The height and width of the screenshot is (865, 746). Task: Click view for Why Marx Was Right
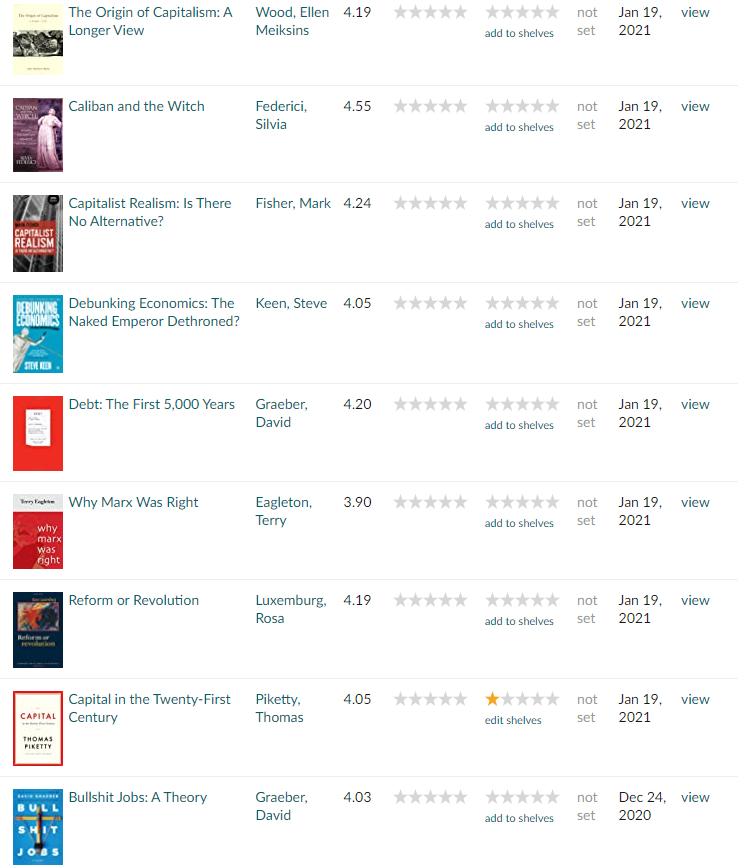(695, 502)
